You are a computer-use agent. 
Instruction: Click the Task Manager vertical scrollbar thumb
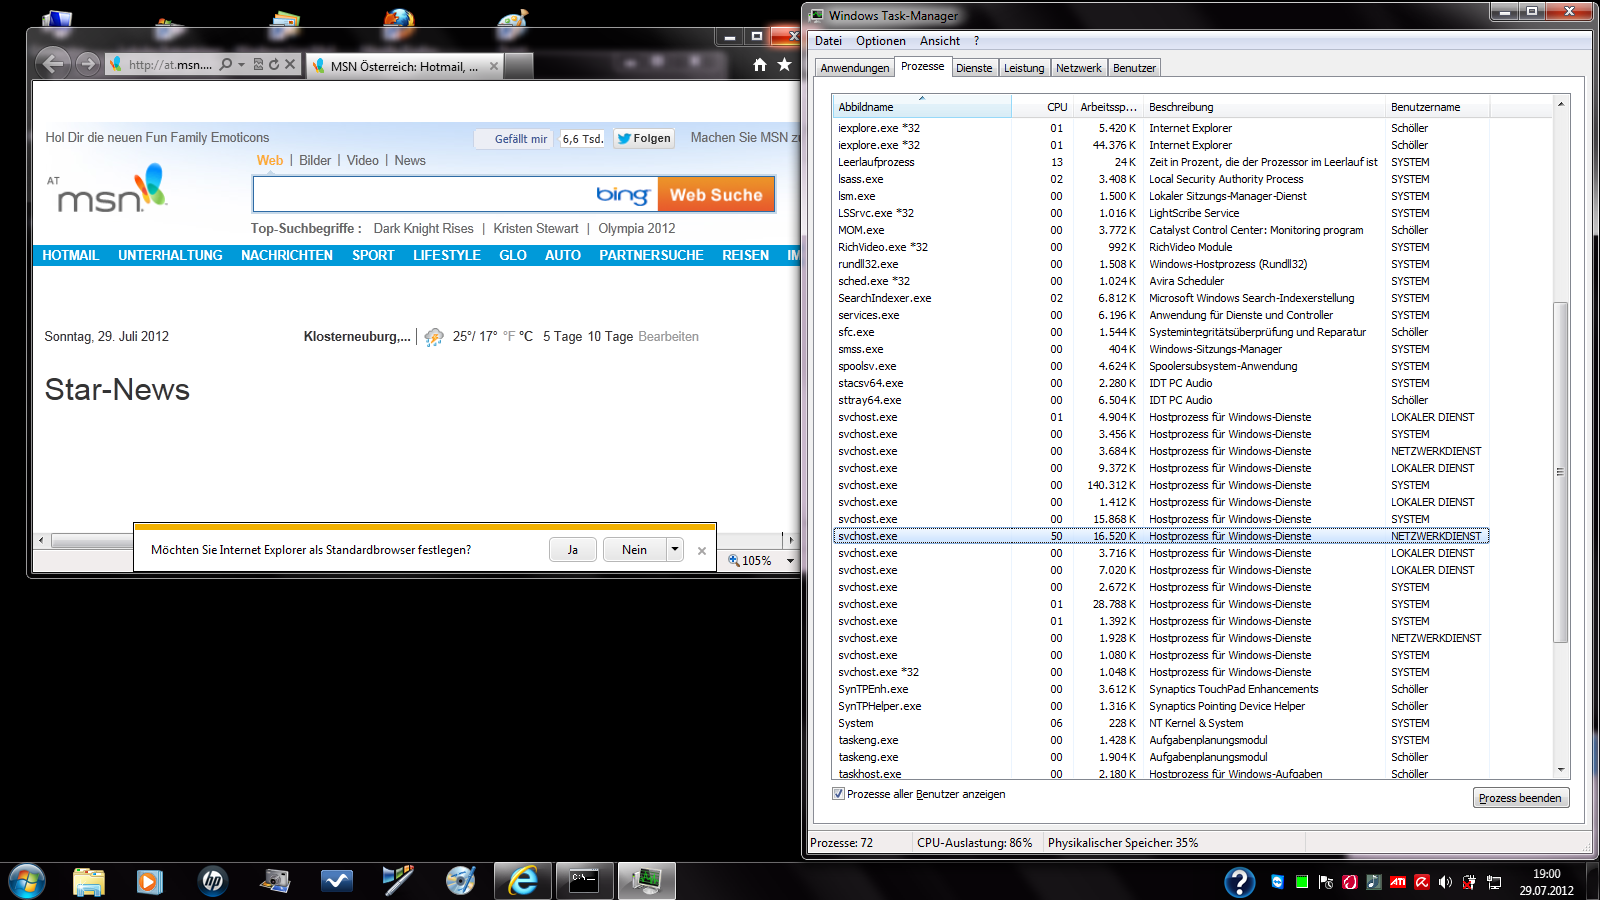pos(1560,472)
